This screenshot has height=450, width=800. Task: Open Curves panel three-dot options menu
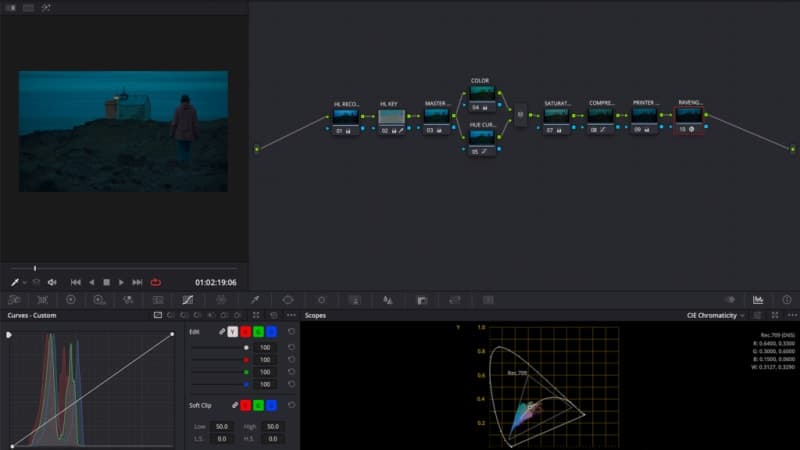coord(291,315)
